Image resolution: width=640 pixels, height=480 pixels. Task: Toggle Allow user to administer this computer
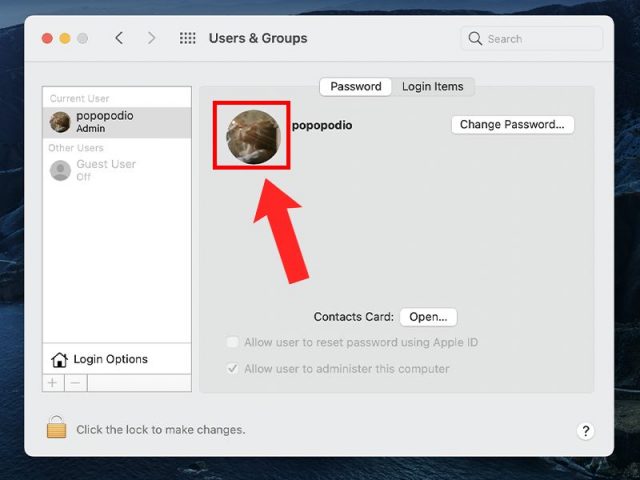pos(232,369)
